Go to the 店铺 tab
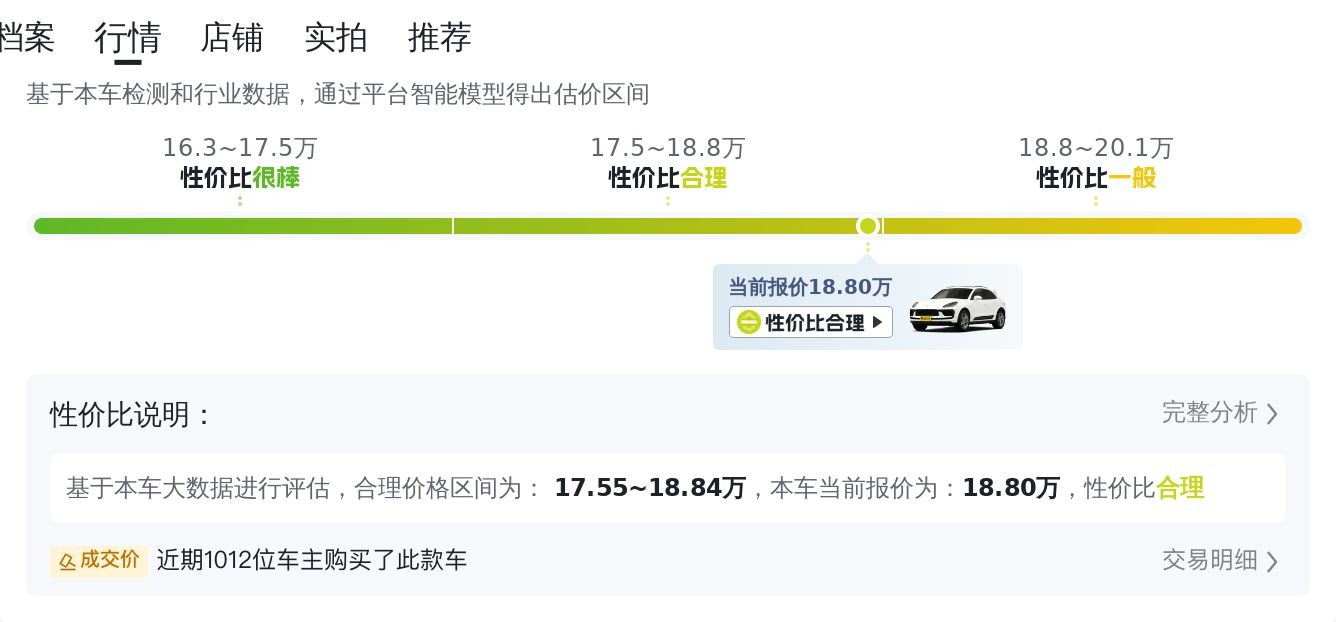This screenshot has height=622, width=1336. pyautogui.click(x=231, y=38)
